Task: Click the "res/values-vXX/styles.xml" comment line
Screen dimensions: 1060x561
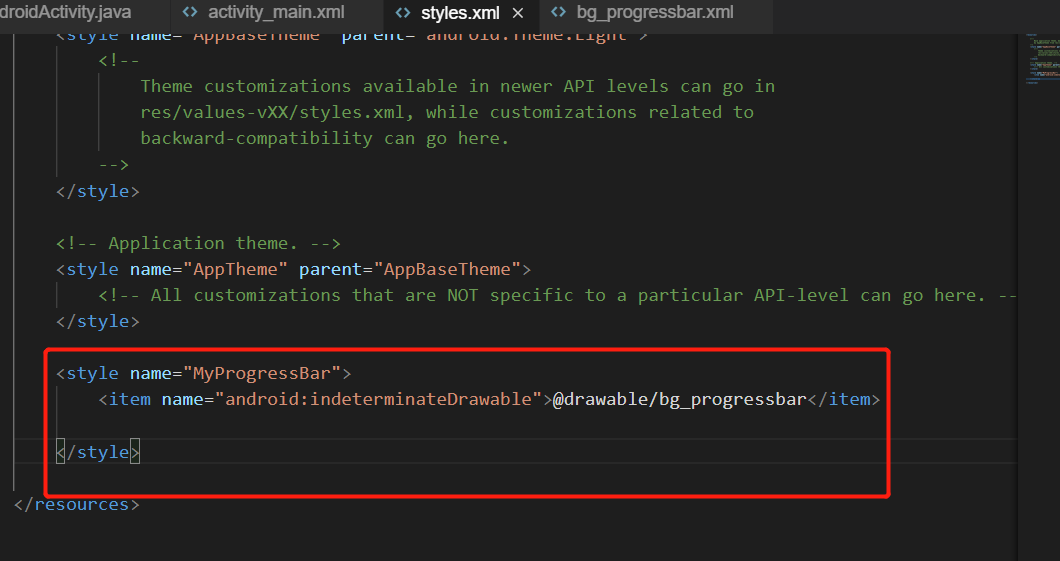Action: 447,112
